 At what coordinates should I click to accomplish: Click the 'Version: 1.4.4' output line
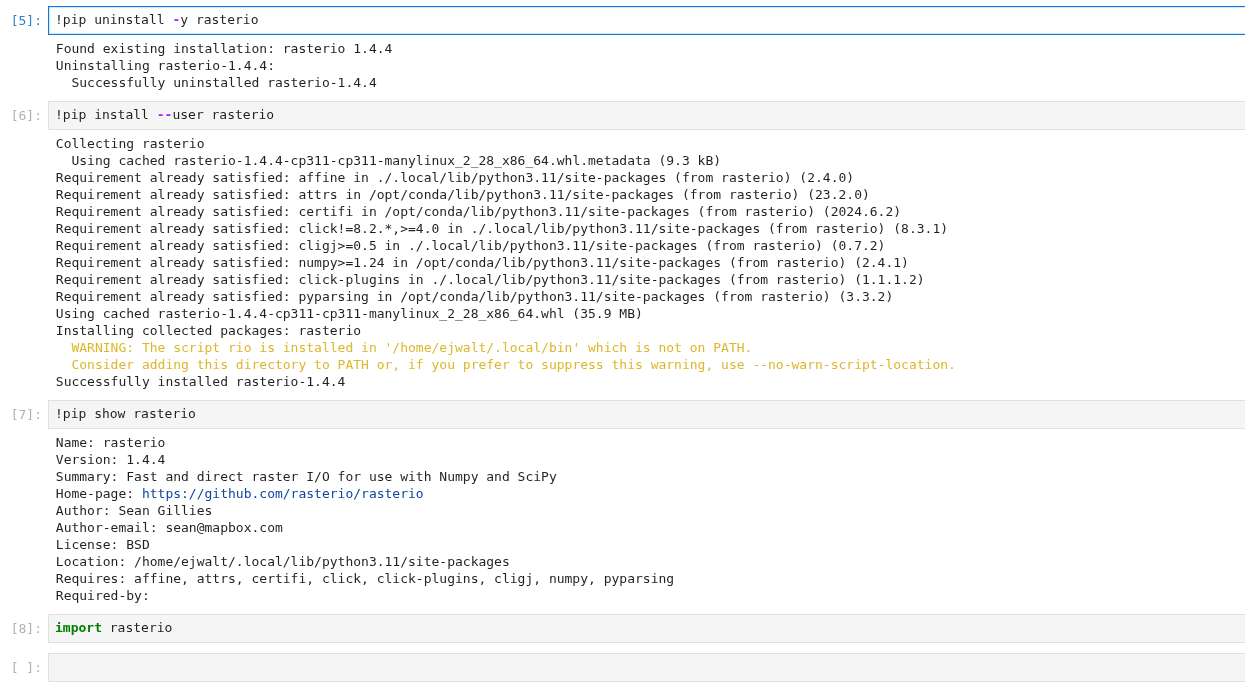click(x=110, y=460)
